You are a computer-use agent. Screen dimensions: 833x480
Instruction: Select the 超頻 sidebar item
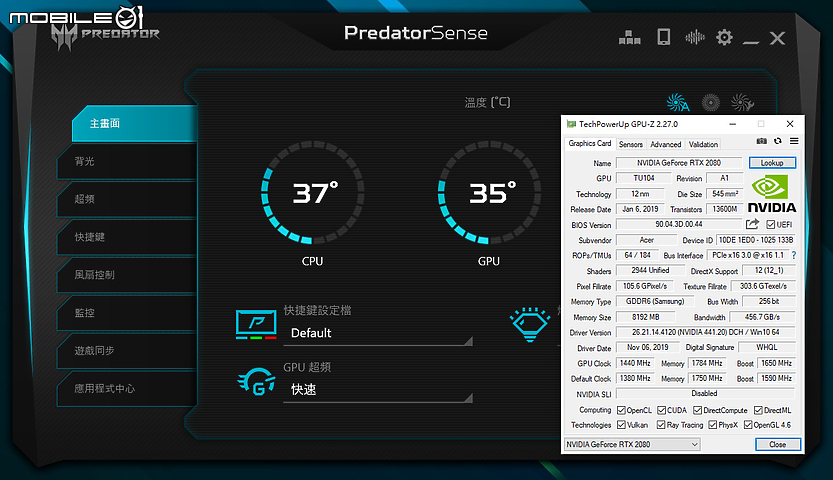(x=128, y=199)
